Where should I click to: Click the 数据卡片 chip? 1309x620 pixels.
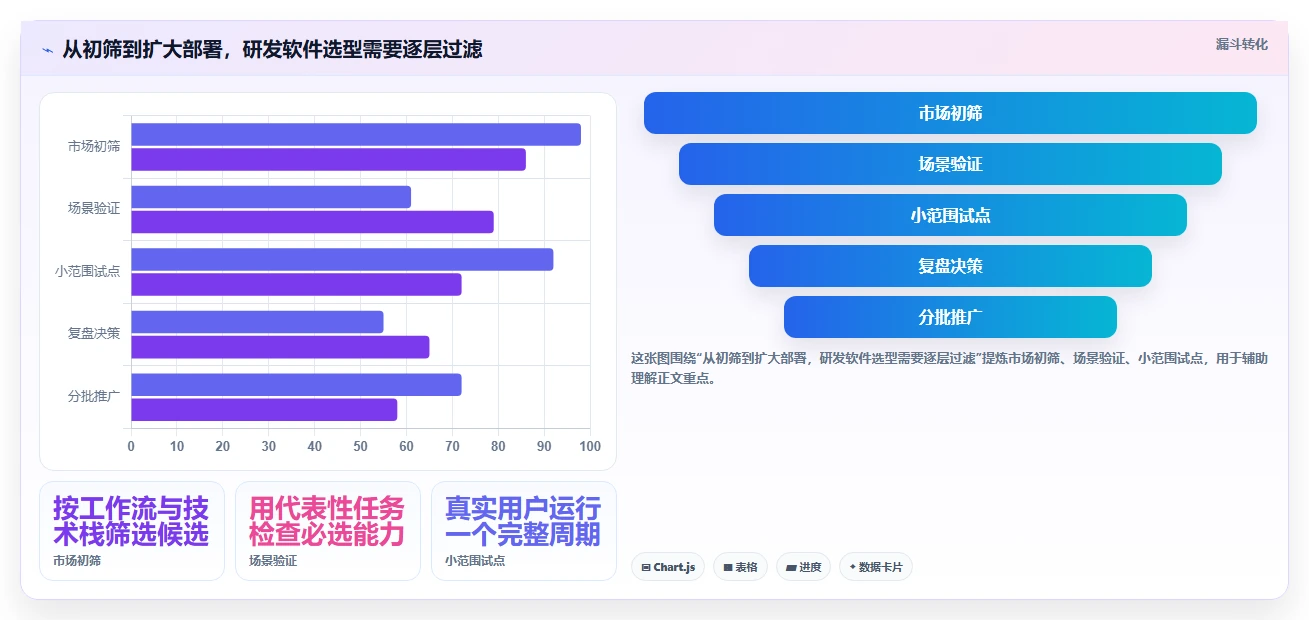[876, 567]
